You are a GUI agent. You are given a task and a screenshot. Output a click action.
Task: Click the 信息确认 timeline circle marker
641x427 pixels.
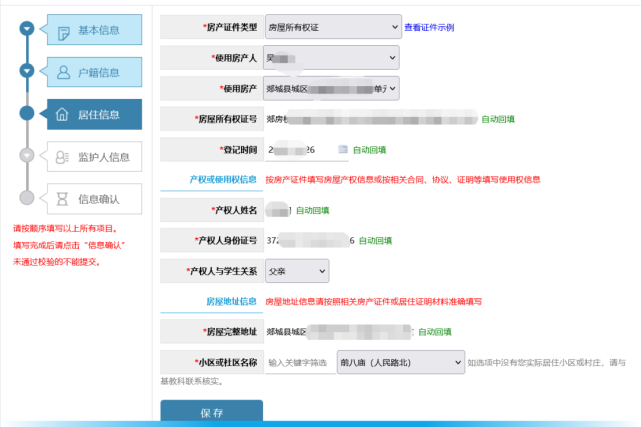27,197
